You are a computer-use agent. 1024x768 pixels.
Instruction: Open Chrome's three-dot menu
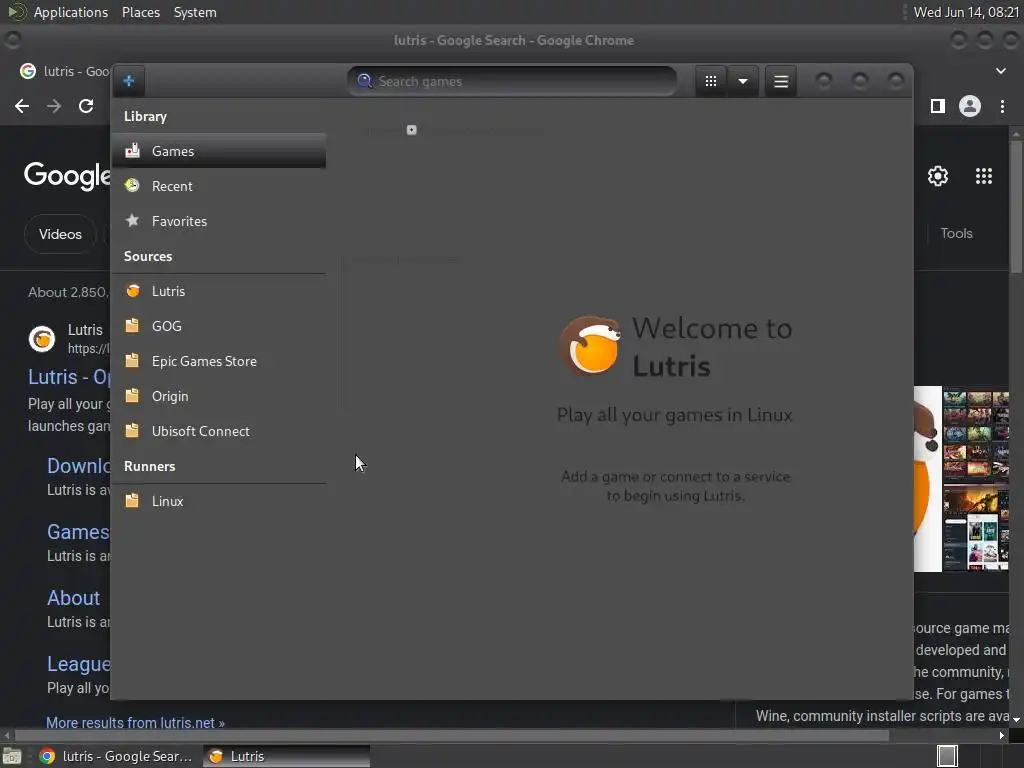point(1002,106)
